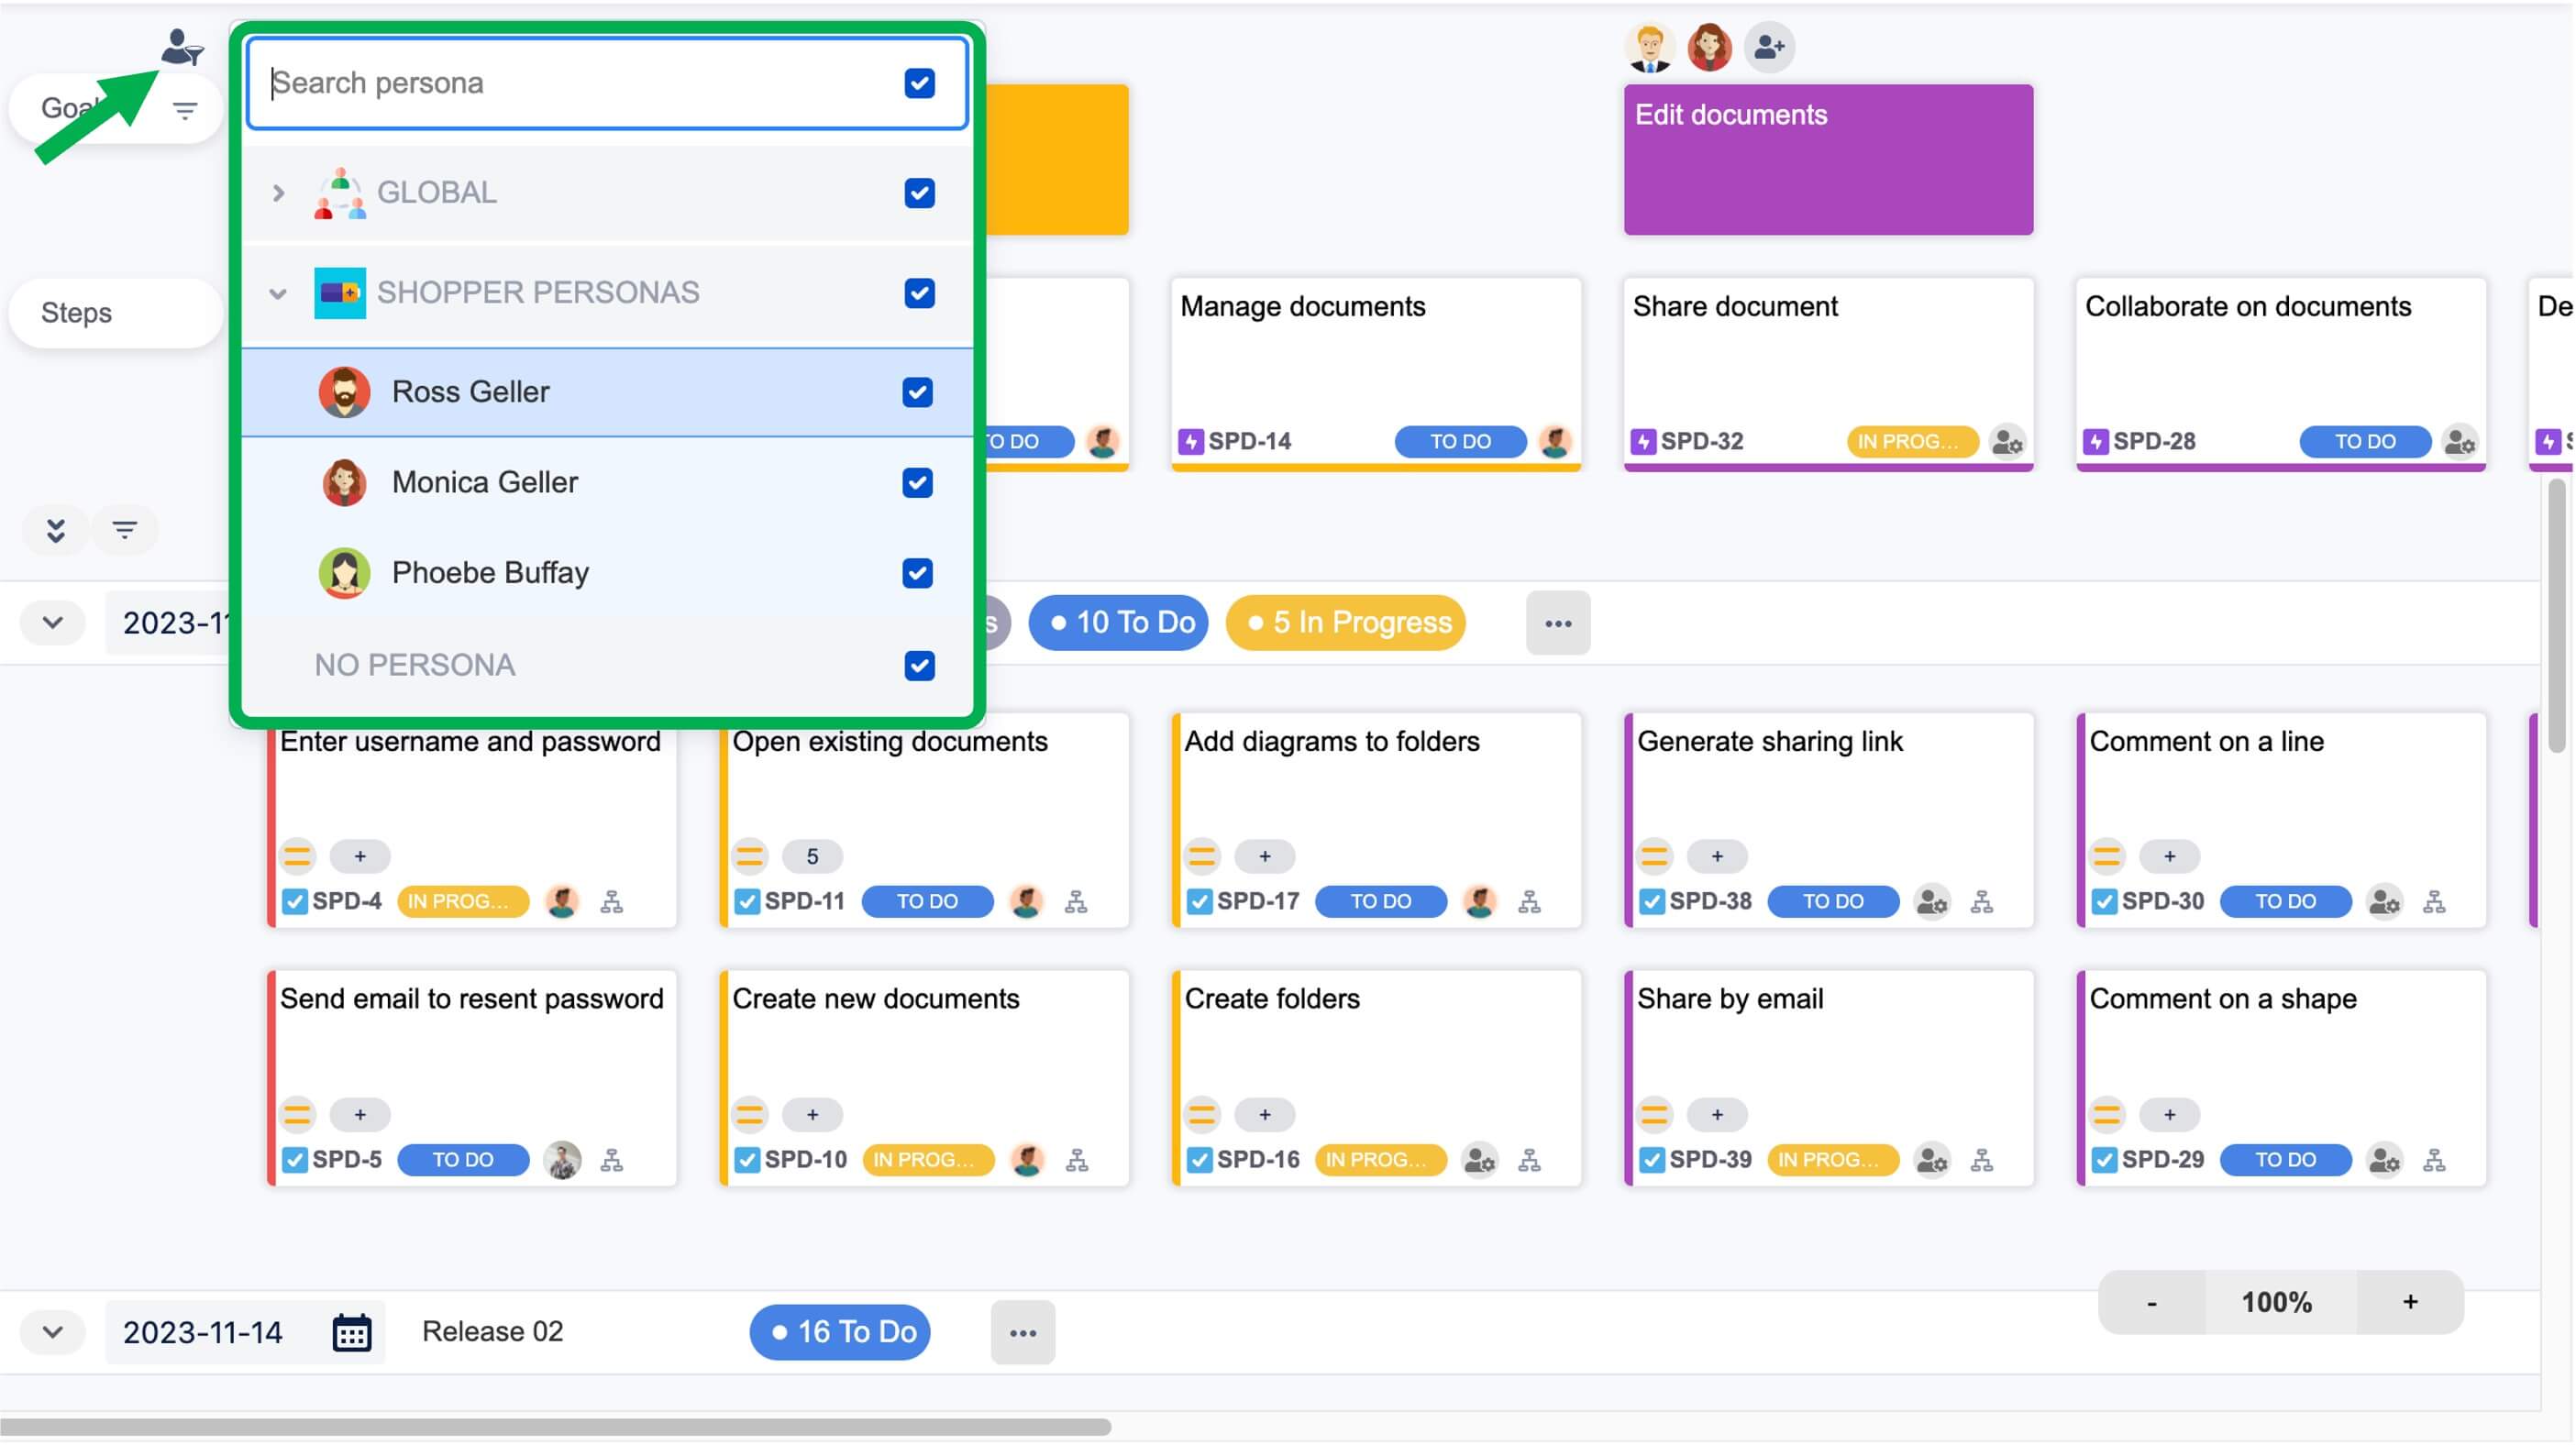
Task: Select the SHOPPER PERSONAS group label
Action: point(538,293)
